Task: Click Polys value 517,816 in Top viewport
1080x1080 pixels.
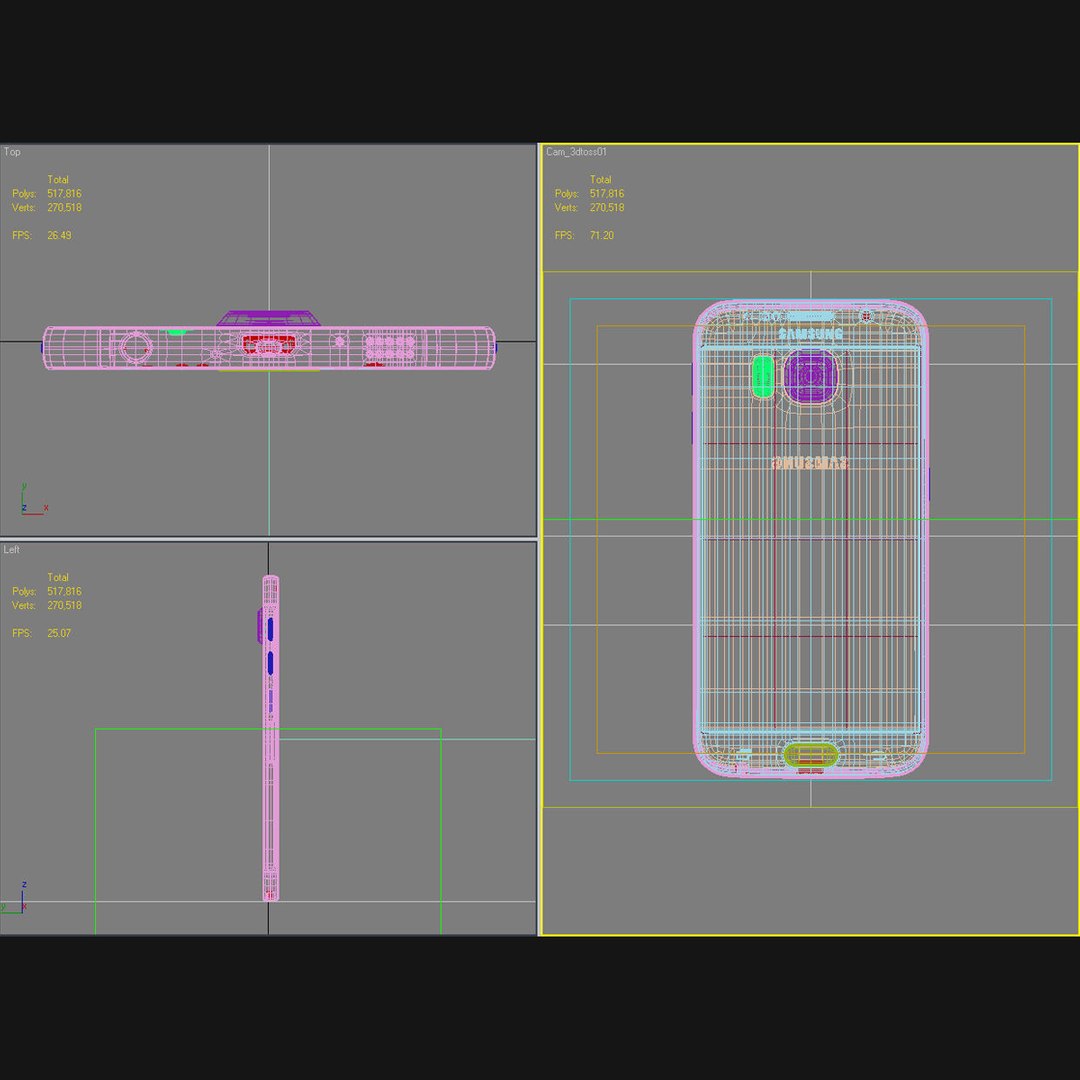Action: point(64,194)
